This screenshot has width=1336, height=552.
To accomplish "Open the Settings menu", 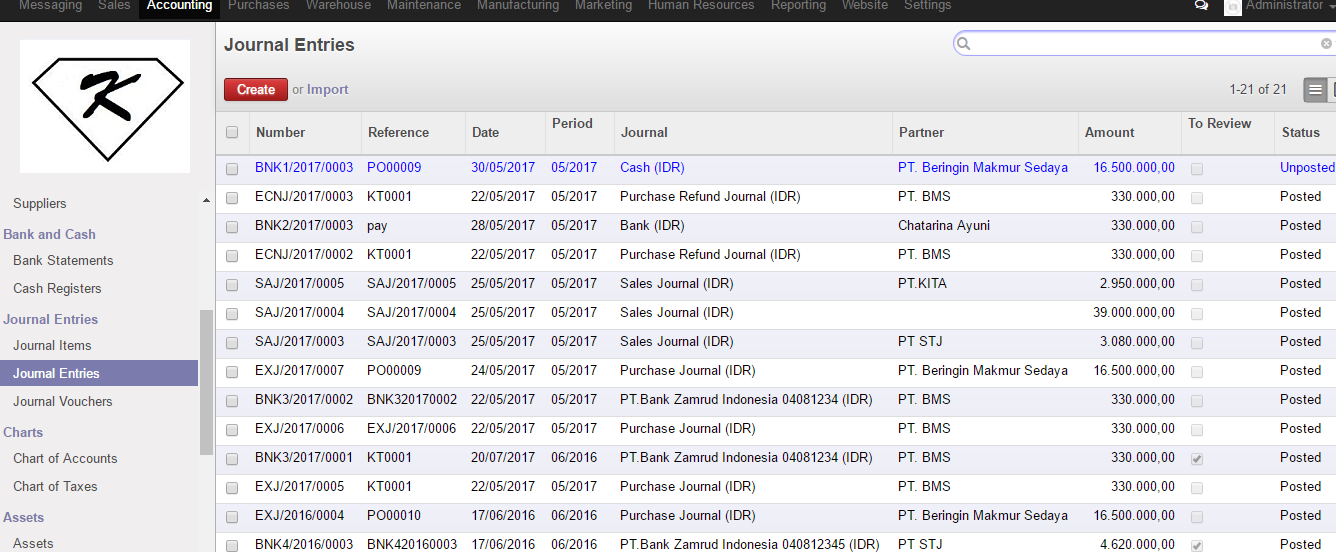I will (928, 6).
